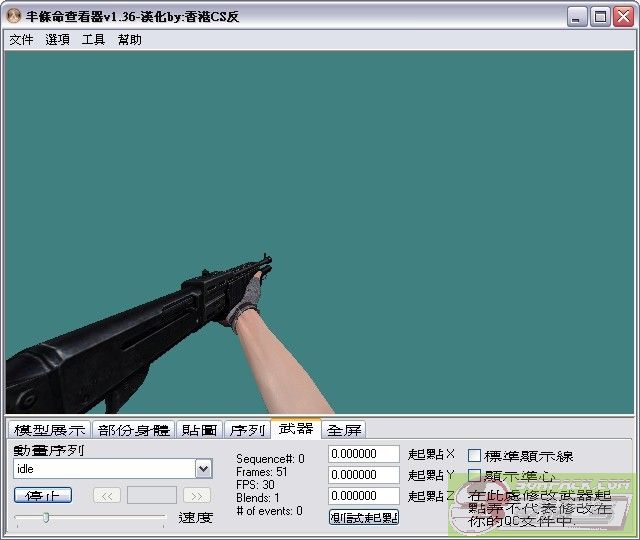Maximize the model viewer window
Screen dimensions: 640x540
pyautogui.click(x=600, y=16)
